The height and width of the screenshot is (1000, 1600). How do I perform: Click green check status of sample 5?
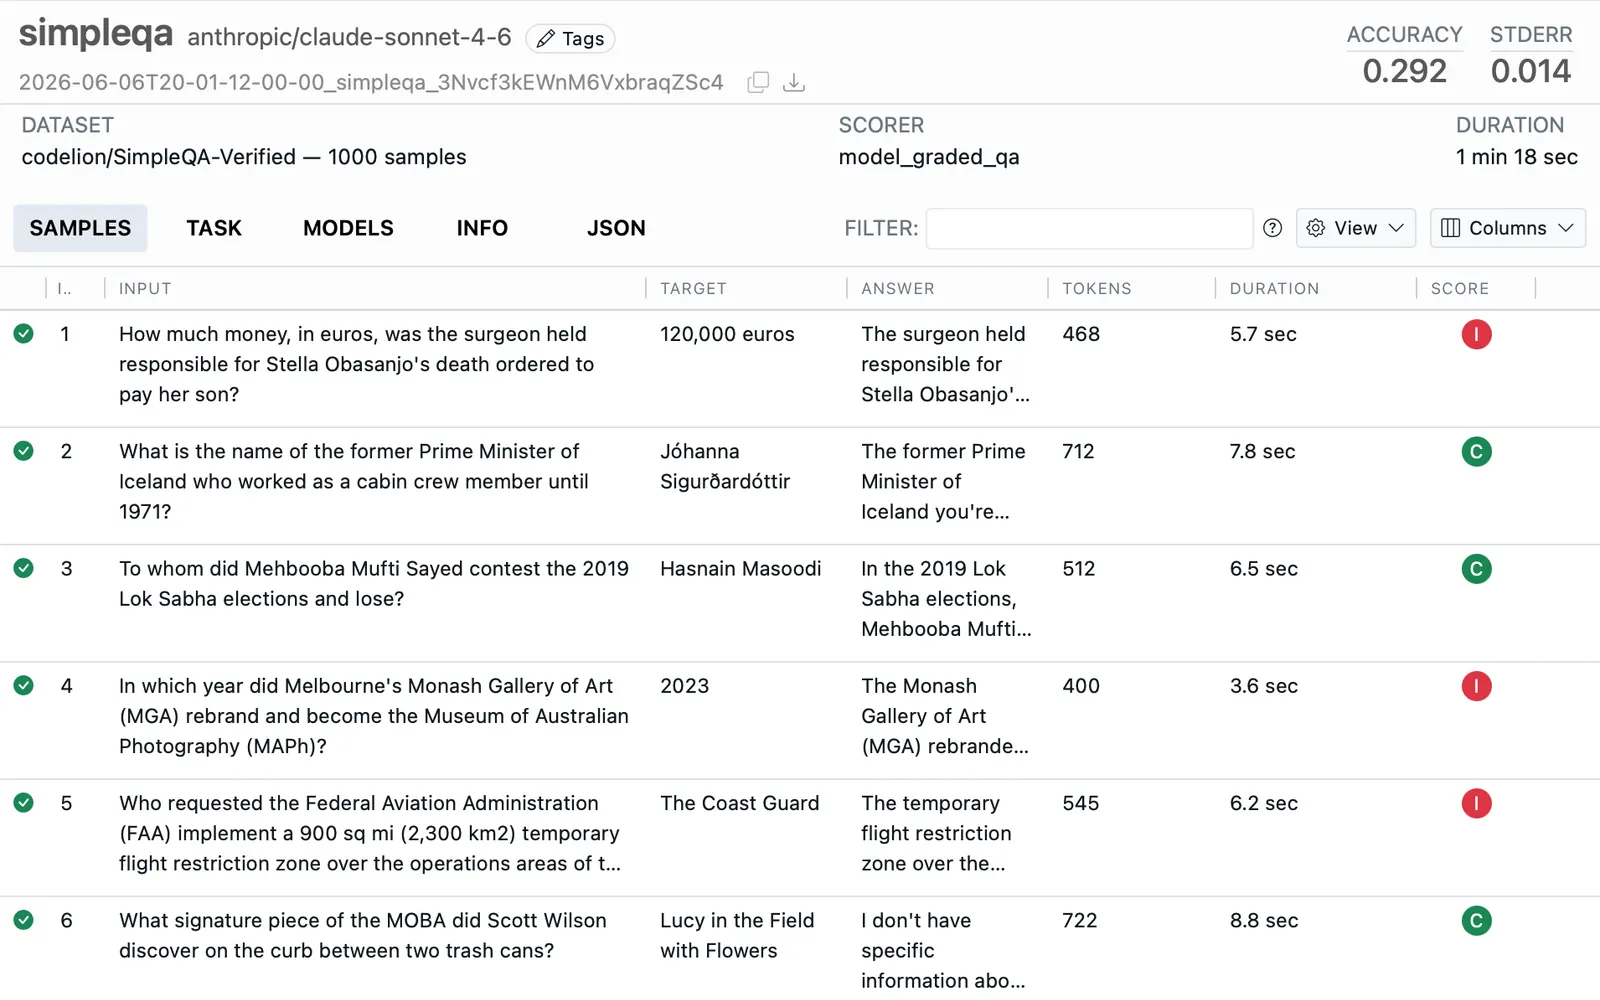pos(24,802)
